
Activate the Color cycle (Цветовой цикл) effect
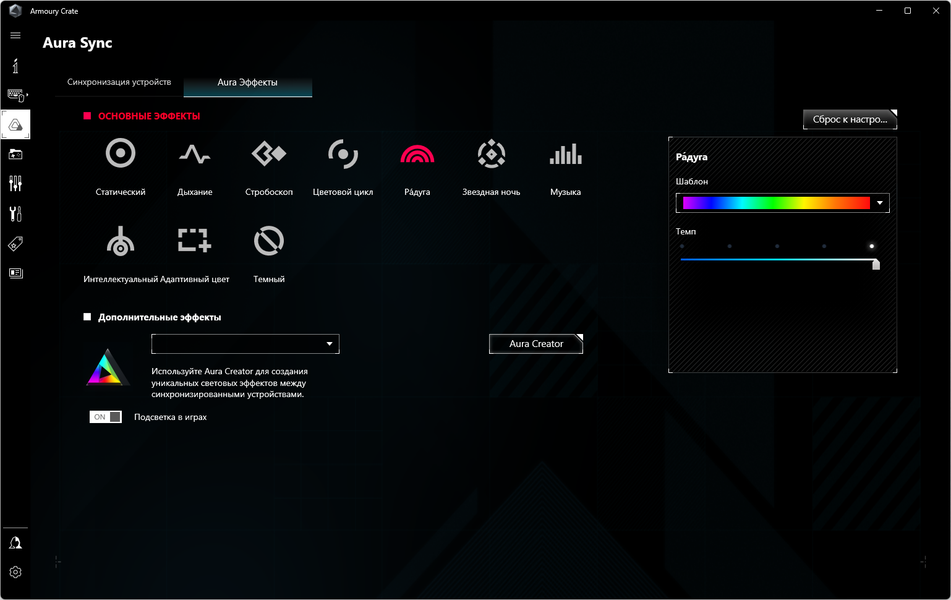[x=343, y=154]
